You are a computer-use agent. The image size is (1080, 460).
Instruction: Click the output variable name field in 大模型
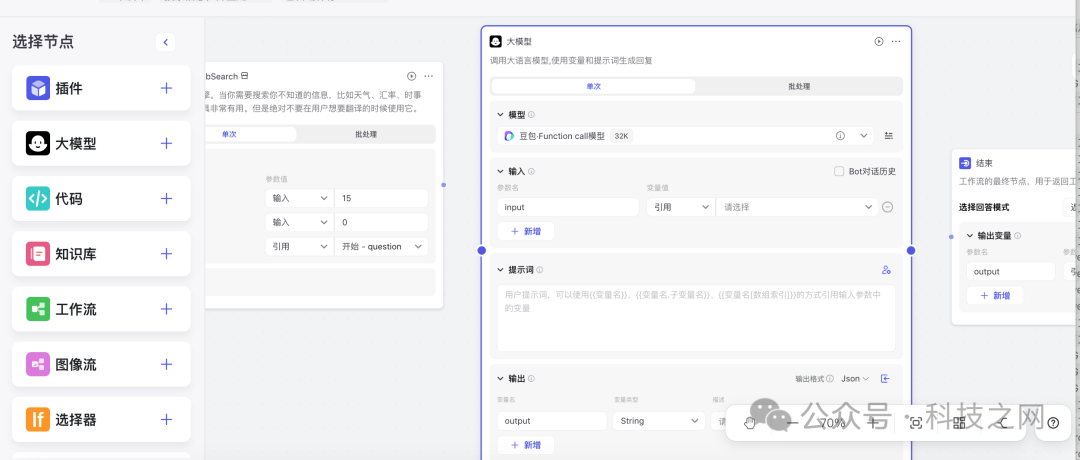point(552,421)
